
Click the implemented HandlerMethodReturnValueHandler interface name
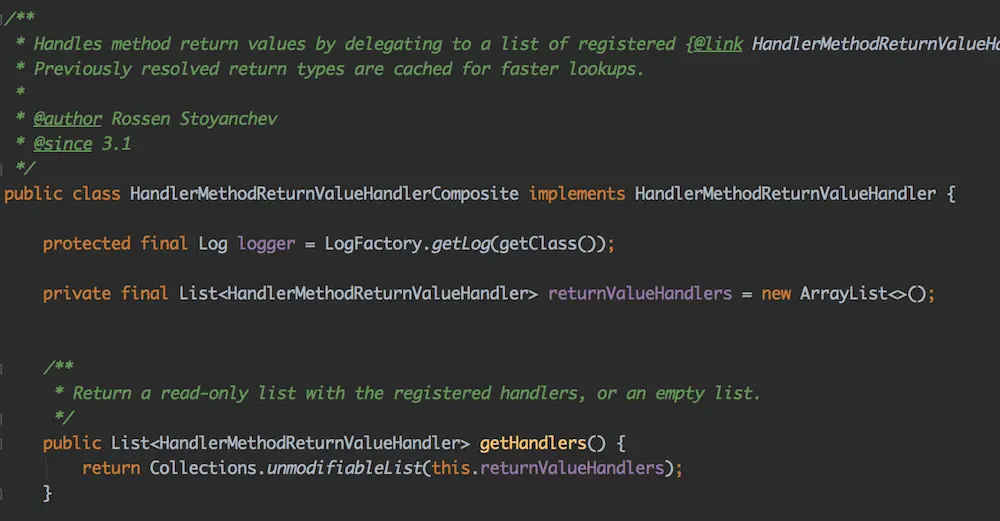click(x=785, y=194)
